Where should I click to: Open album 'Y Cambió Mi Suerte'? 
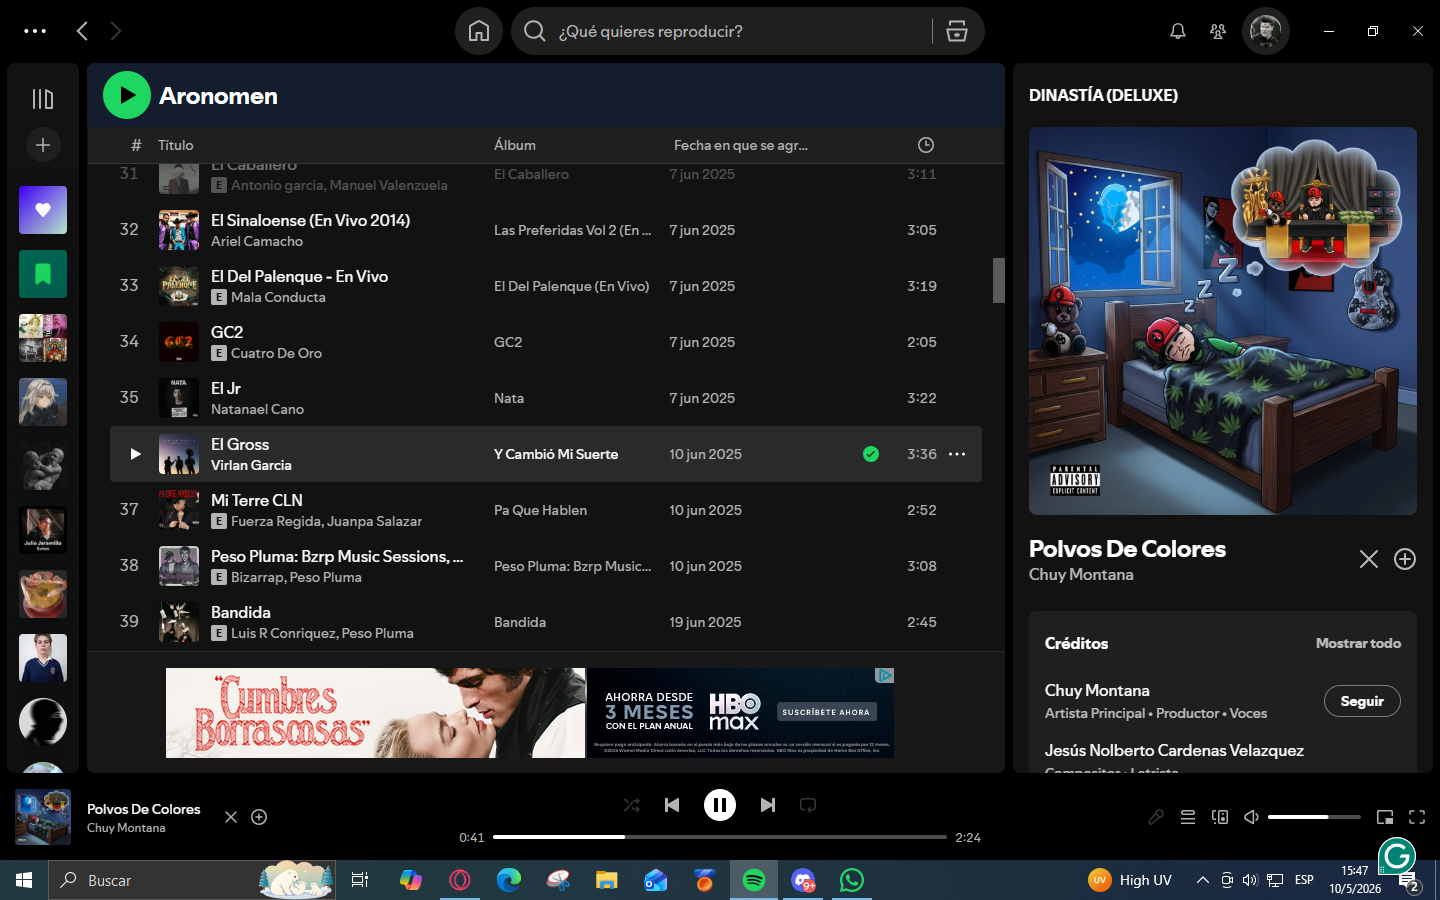pos(556,454)
